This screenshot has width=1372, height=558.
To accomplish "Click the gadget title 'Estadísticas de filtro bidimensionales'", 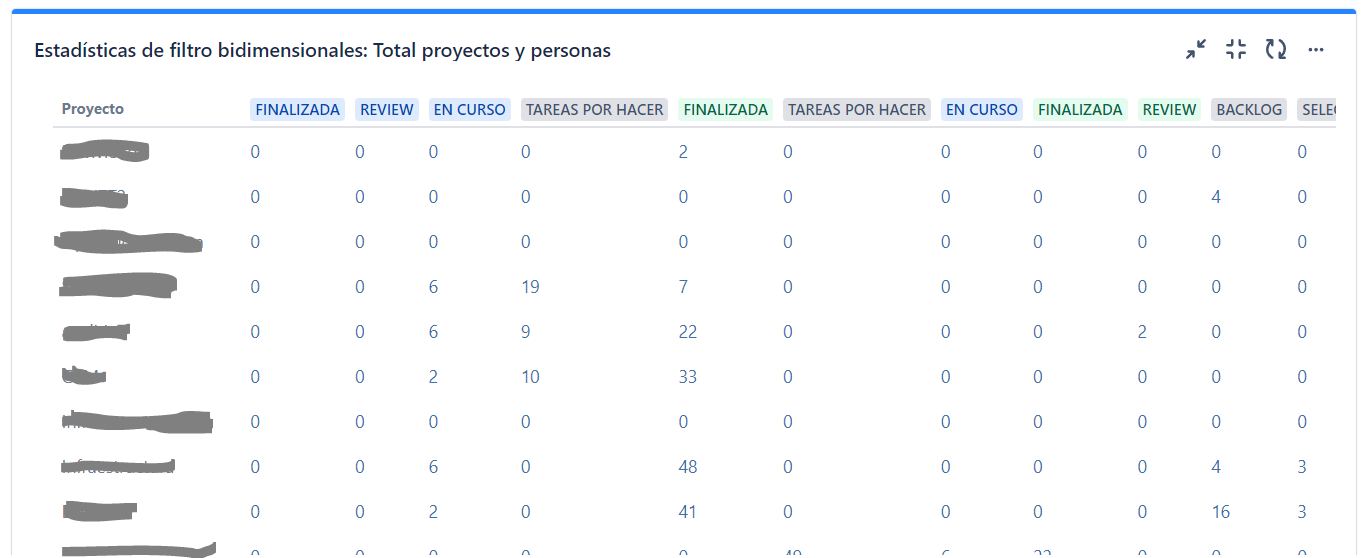I will click(x=322, y=50).
